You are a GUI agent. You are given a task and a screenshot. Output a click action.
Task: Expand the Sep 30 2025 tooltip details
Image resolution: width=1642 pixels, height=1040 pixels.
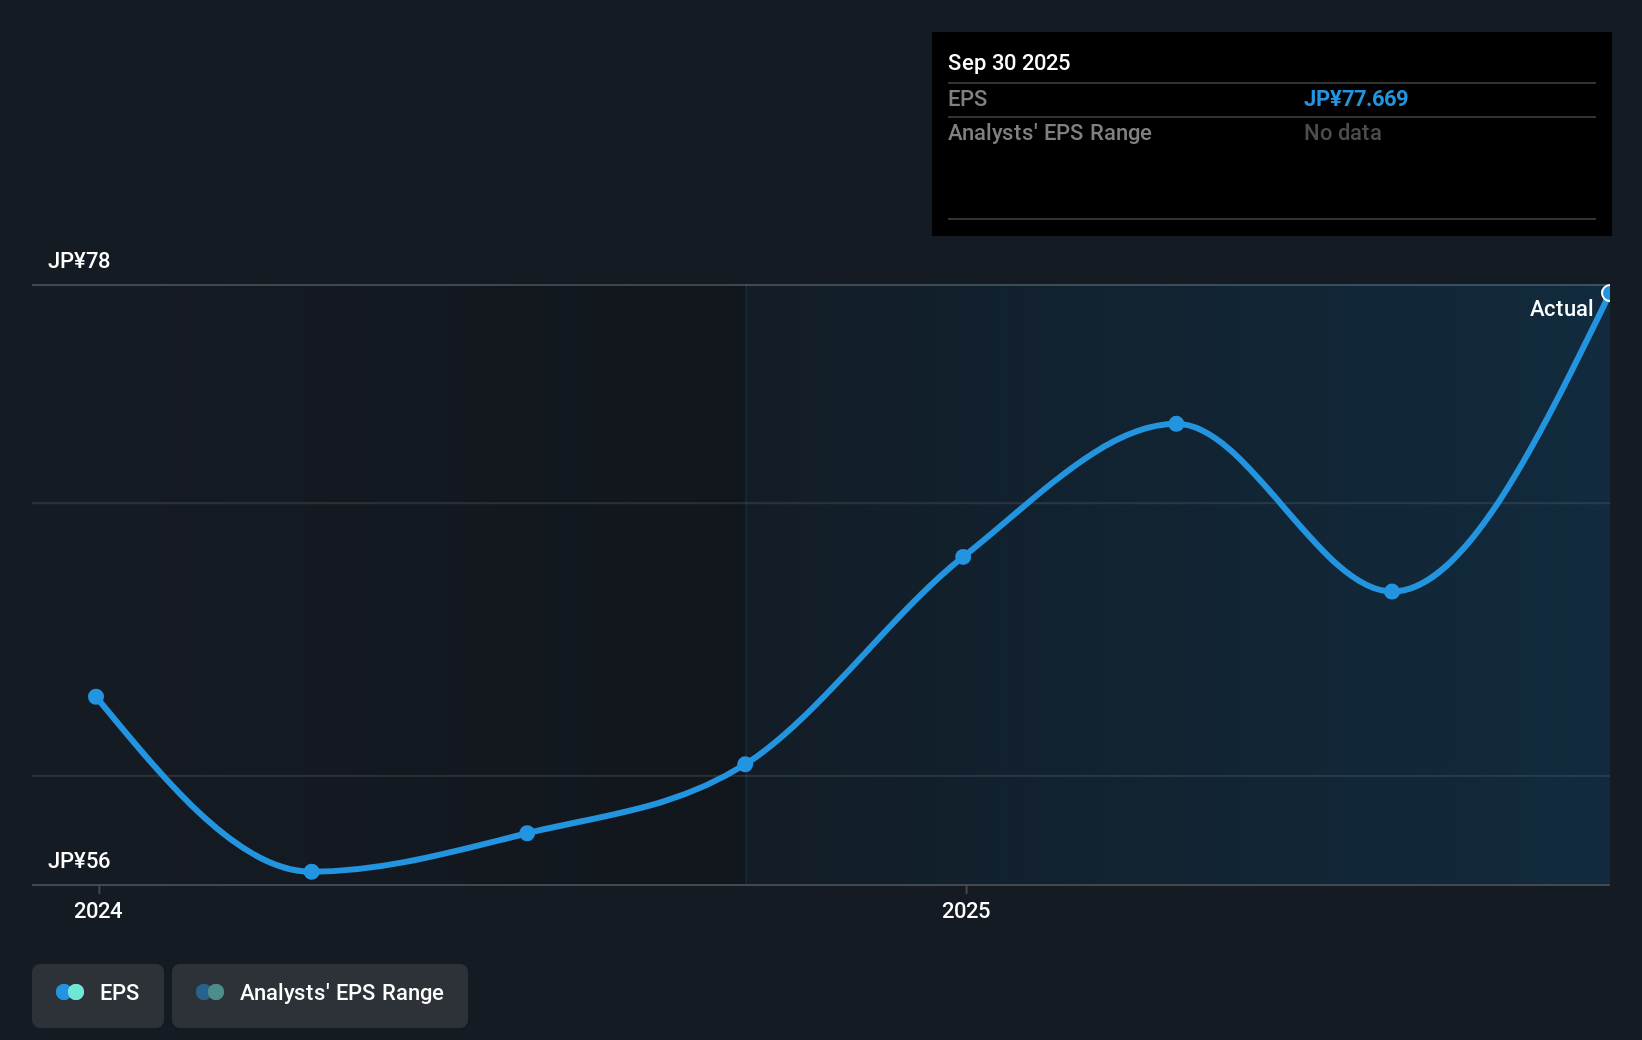pos(1009,62)
